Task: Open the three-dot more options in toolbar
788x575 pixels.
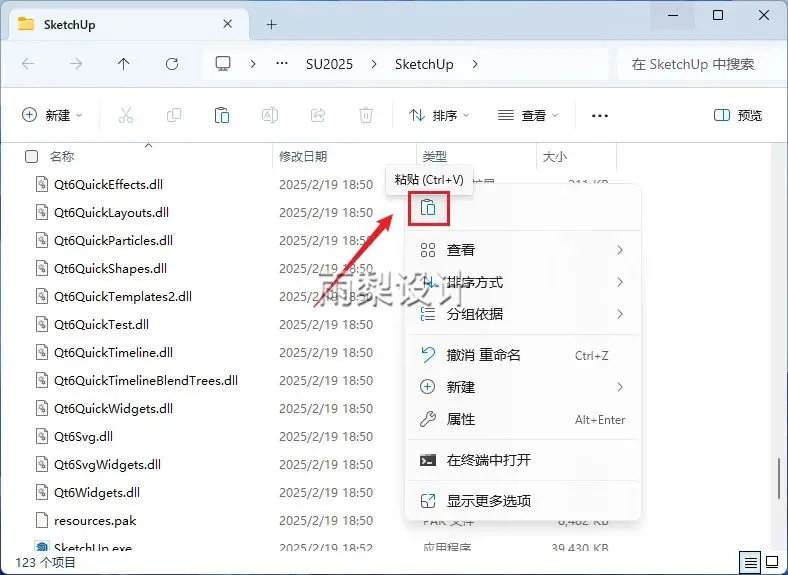Action: point(600,116)
